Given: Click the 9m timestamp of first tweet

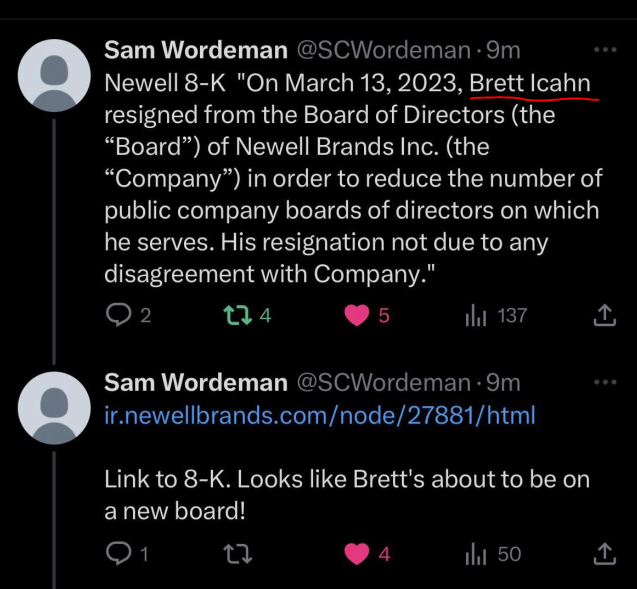Looking at the screenshot, I should pyautogui.click(x=503, y=50).
